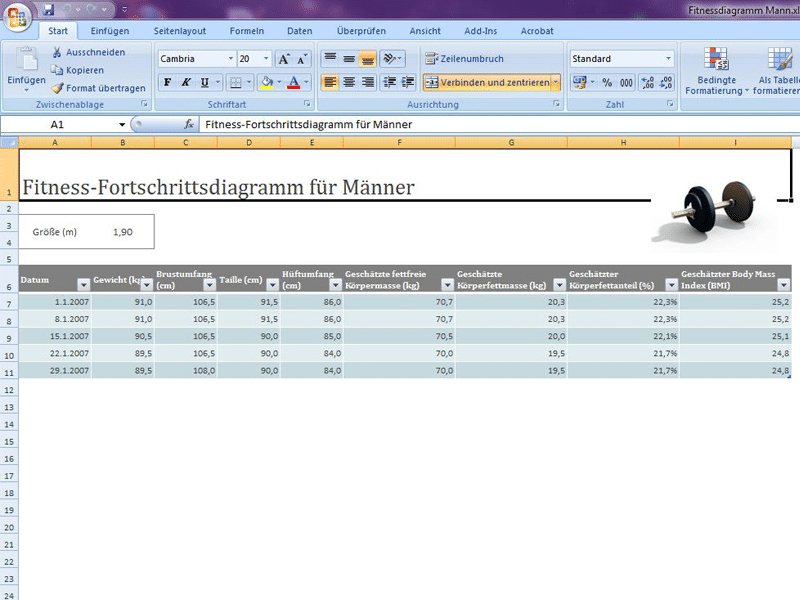
Task: Decrease font size with small A icon
Action: 302,59
